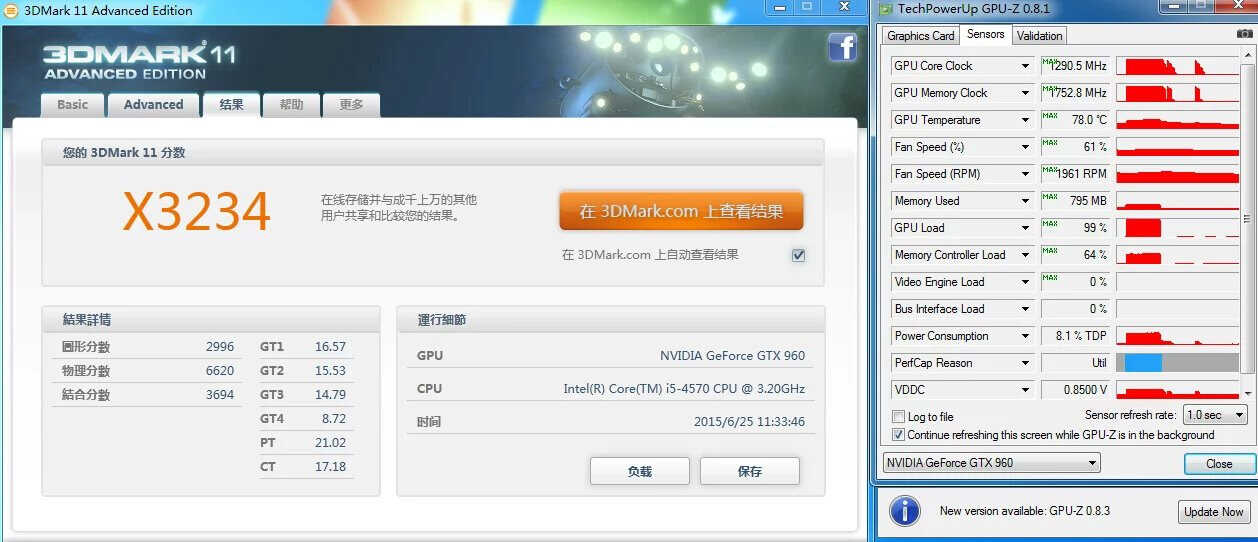Click the Update Now button
Image resolution: width=1258 pixels, height=542 pixels.
1214,511
